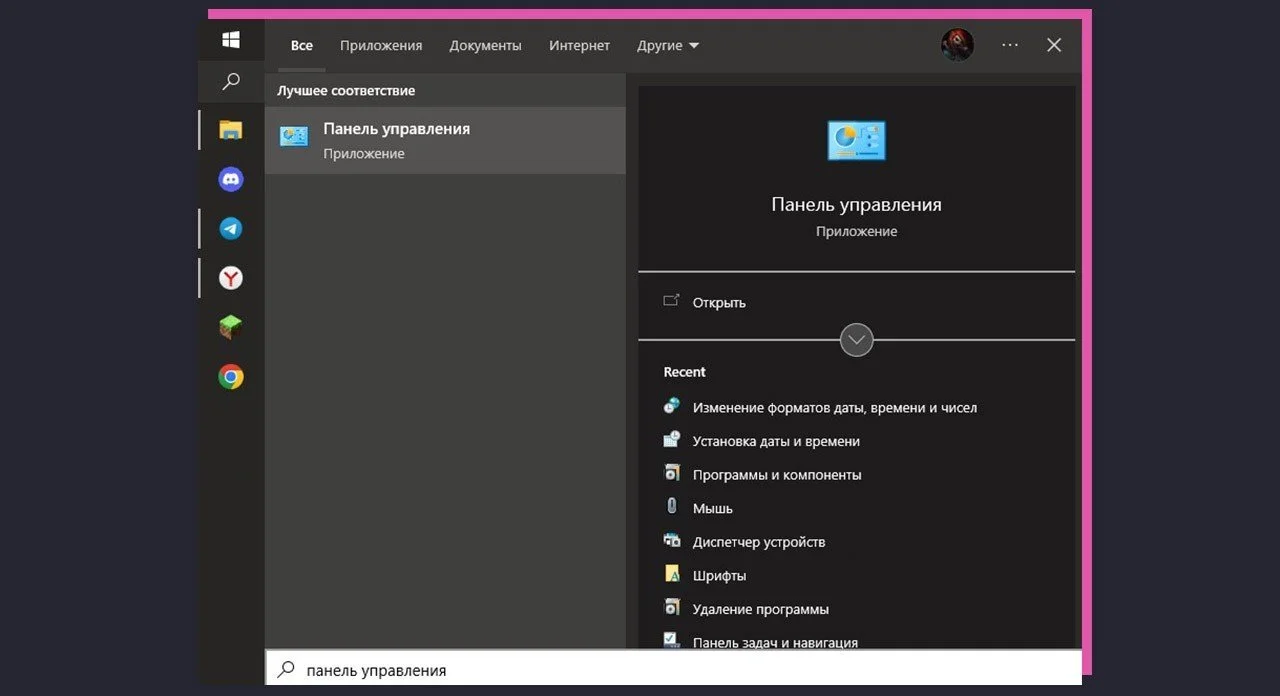Open Изменение форматов даты, времени и чисел
The image size is (1280, 696).
pyautogui.click(x=834, y=407)
